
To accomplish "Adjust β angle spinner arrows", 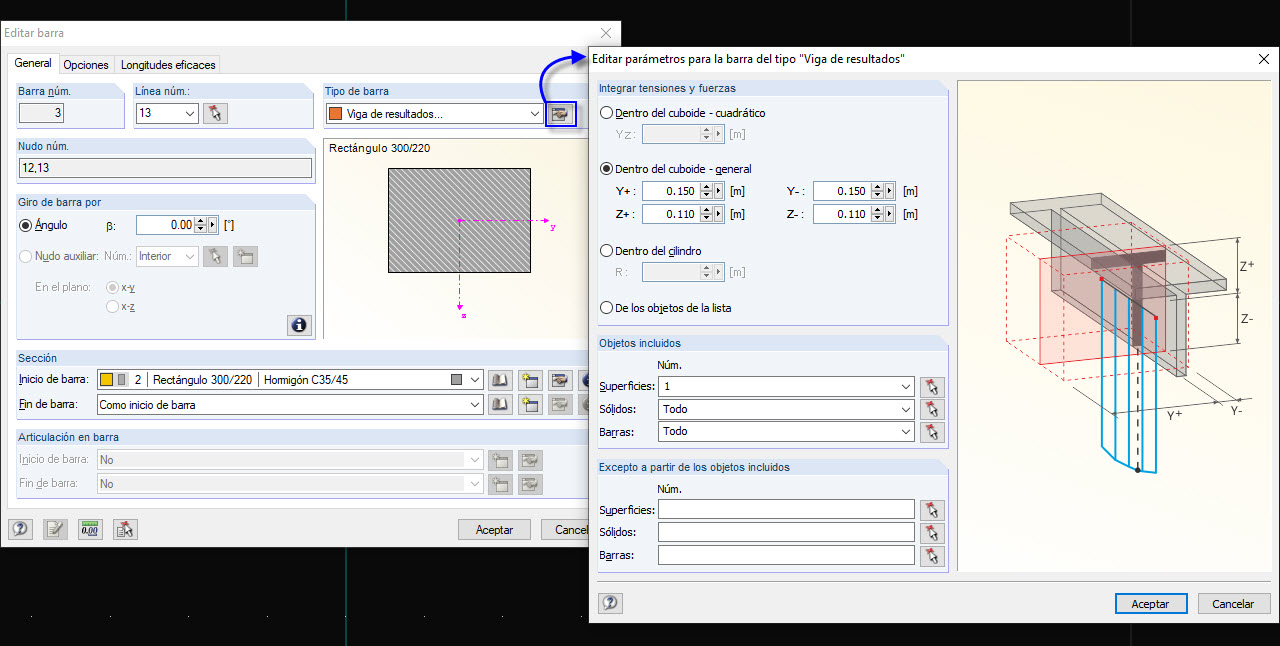I will [200, 225].
